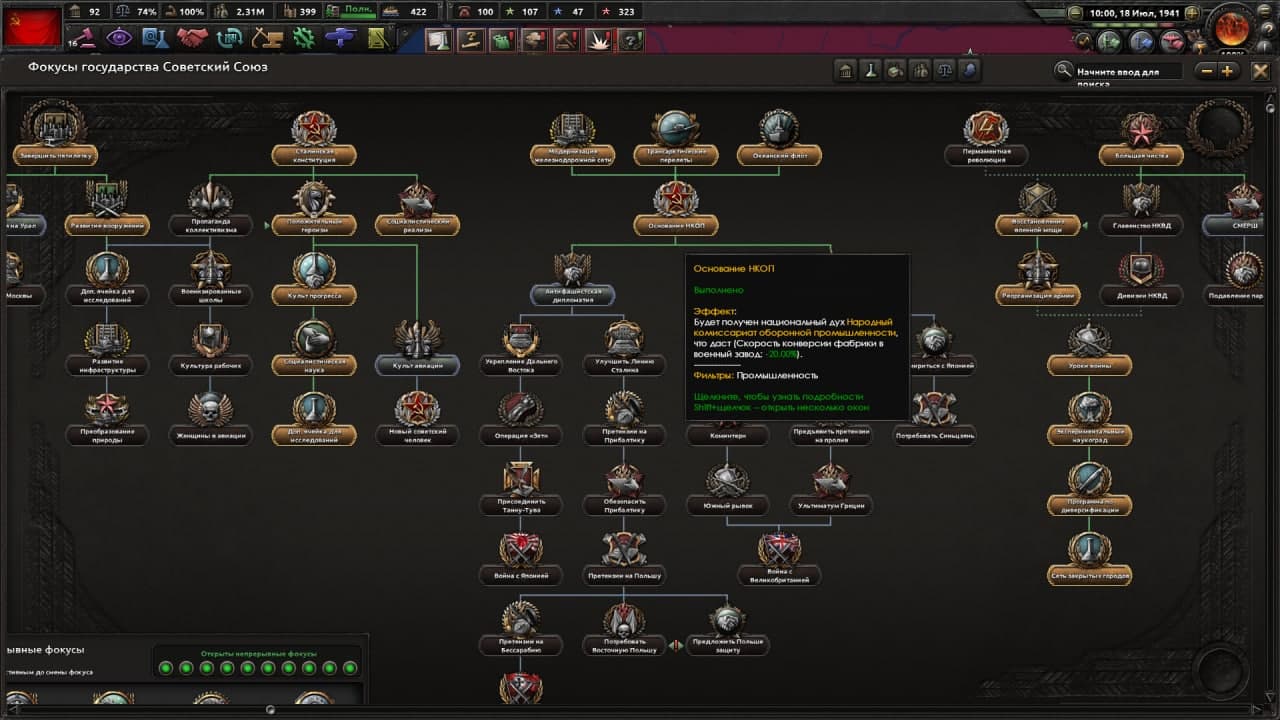Click the convoys indicator showing 422
This screenshot has height=720, width=1280.
[408, 12]
